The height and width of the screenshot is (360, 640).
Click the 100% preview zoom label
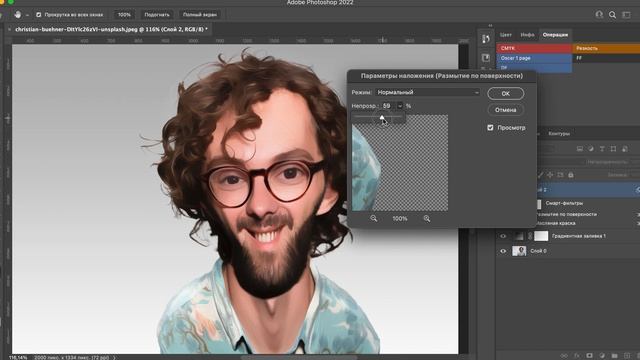point(400,219)
